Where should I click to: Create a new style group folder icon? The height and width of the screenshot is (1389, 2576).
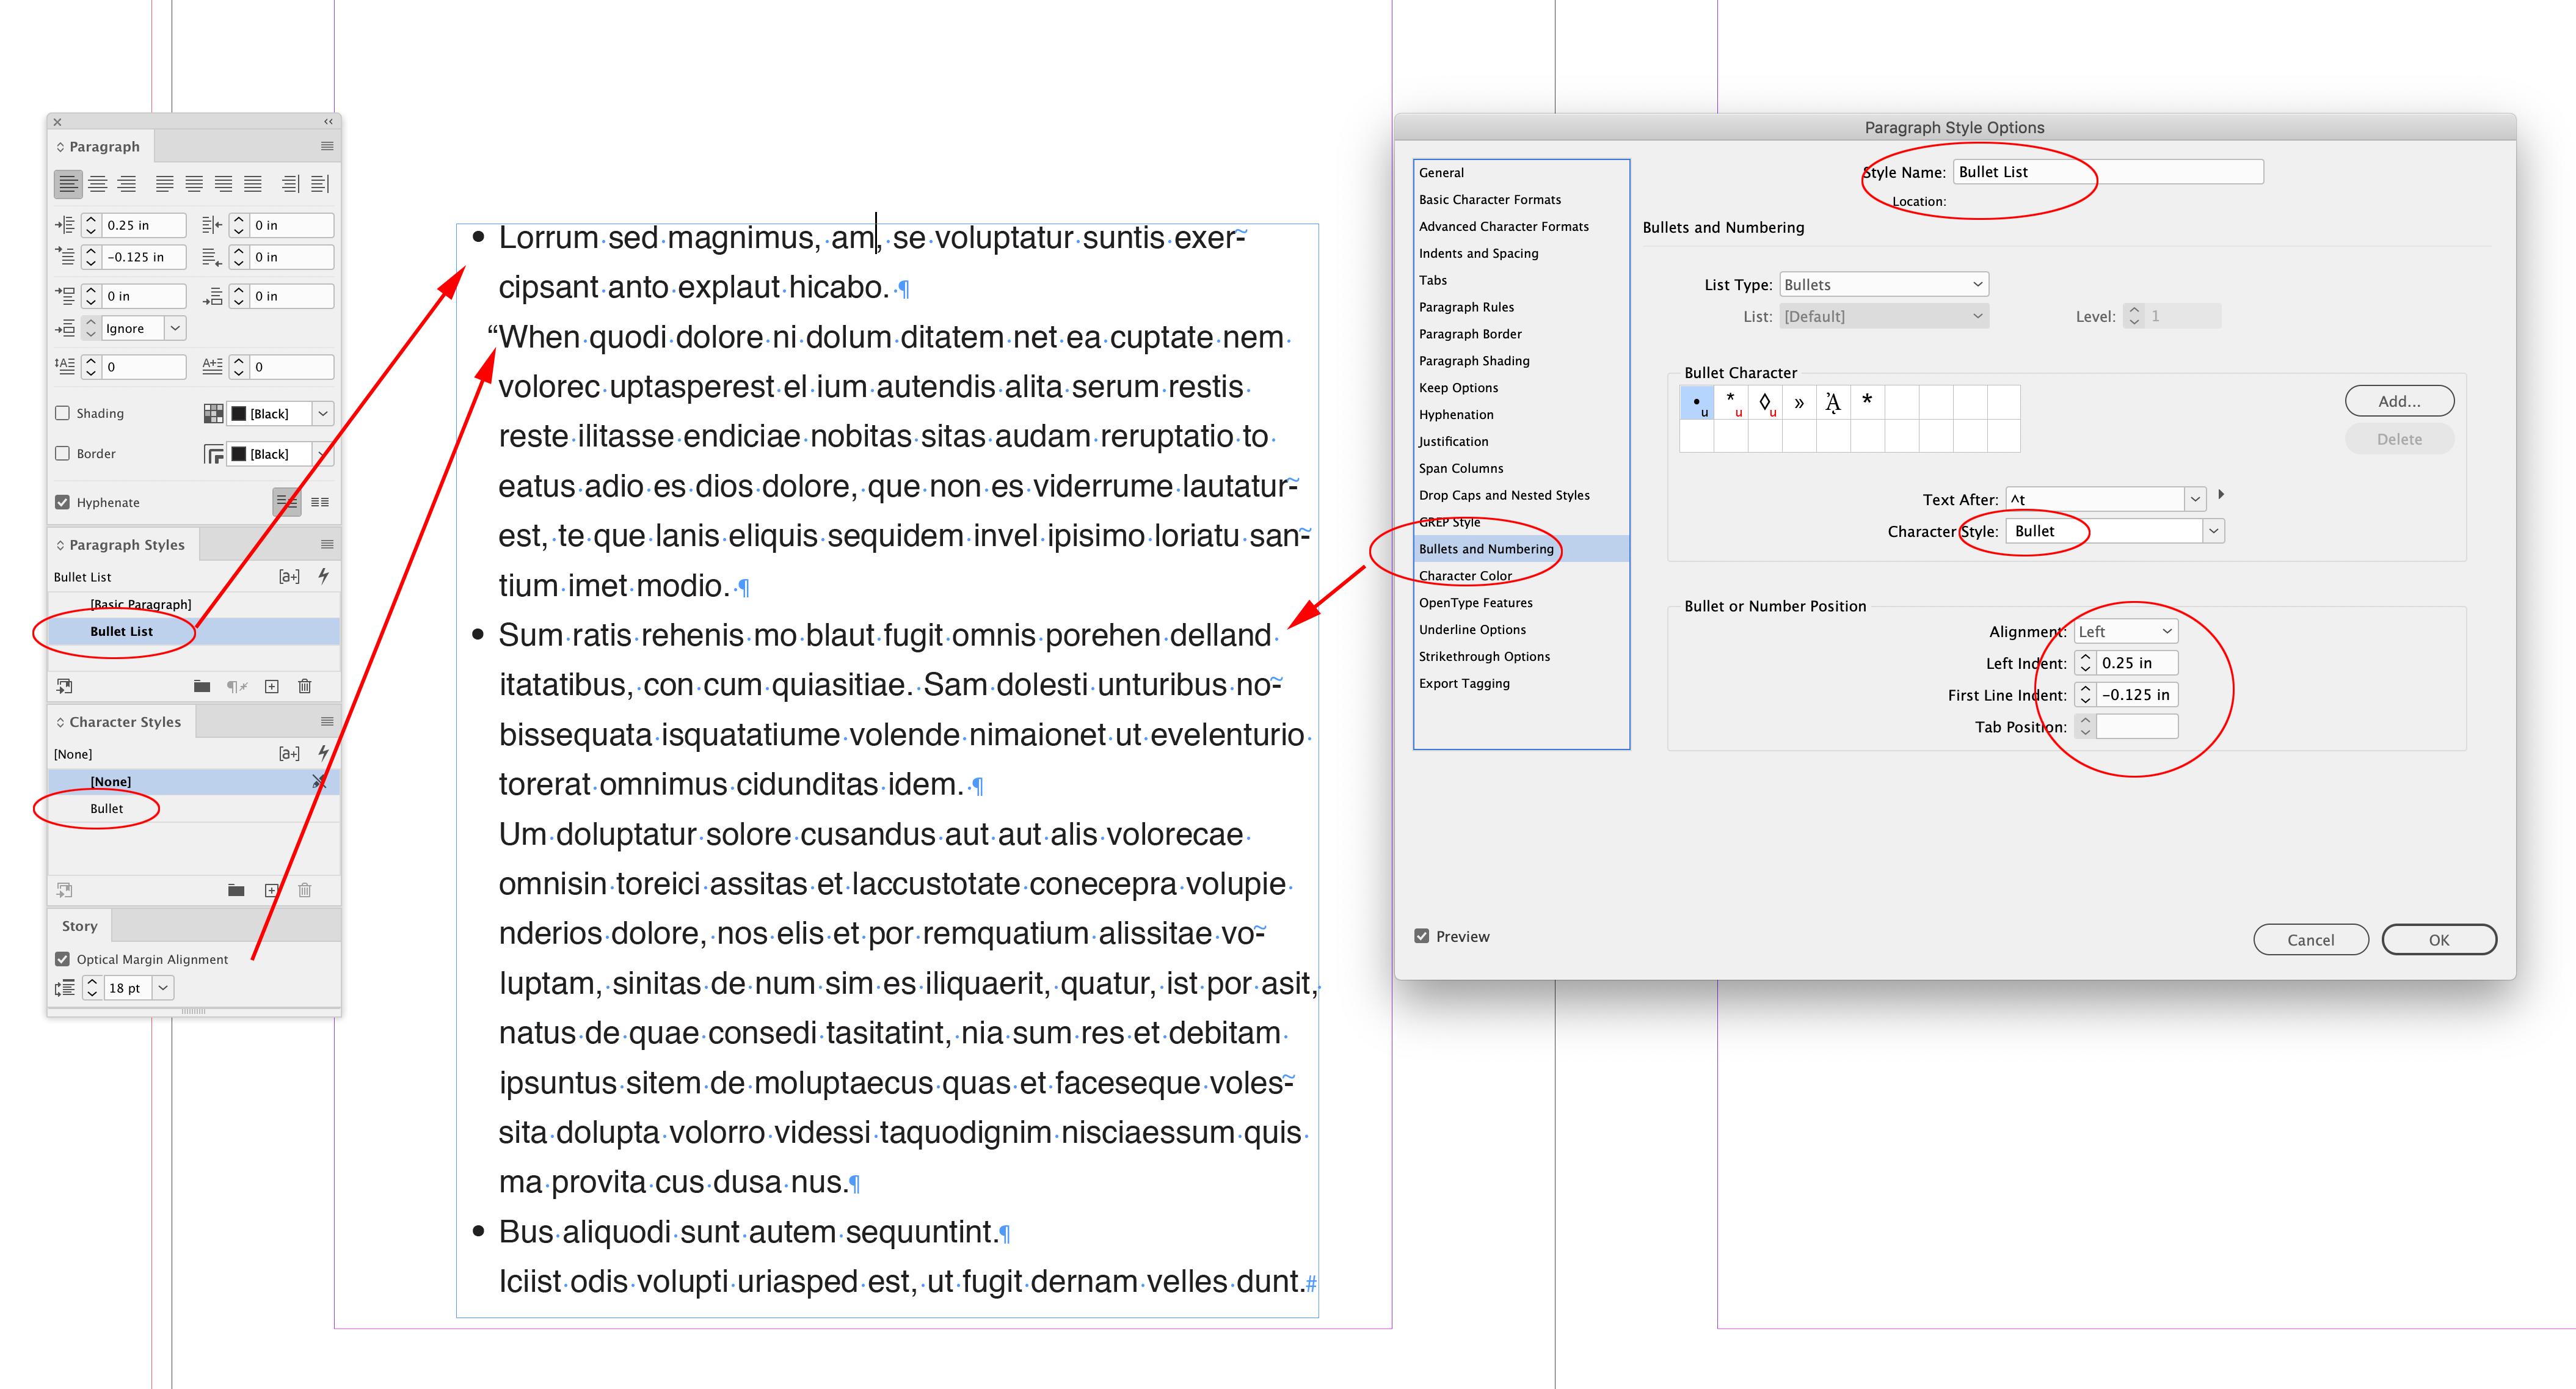pos(202,686)
